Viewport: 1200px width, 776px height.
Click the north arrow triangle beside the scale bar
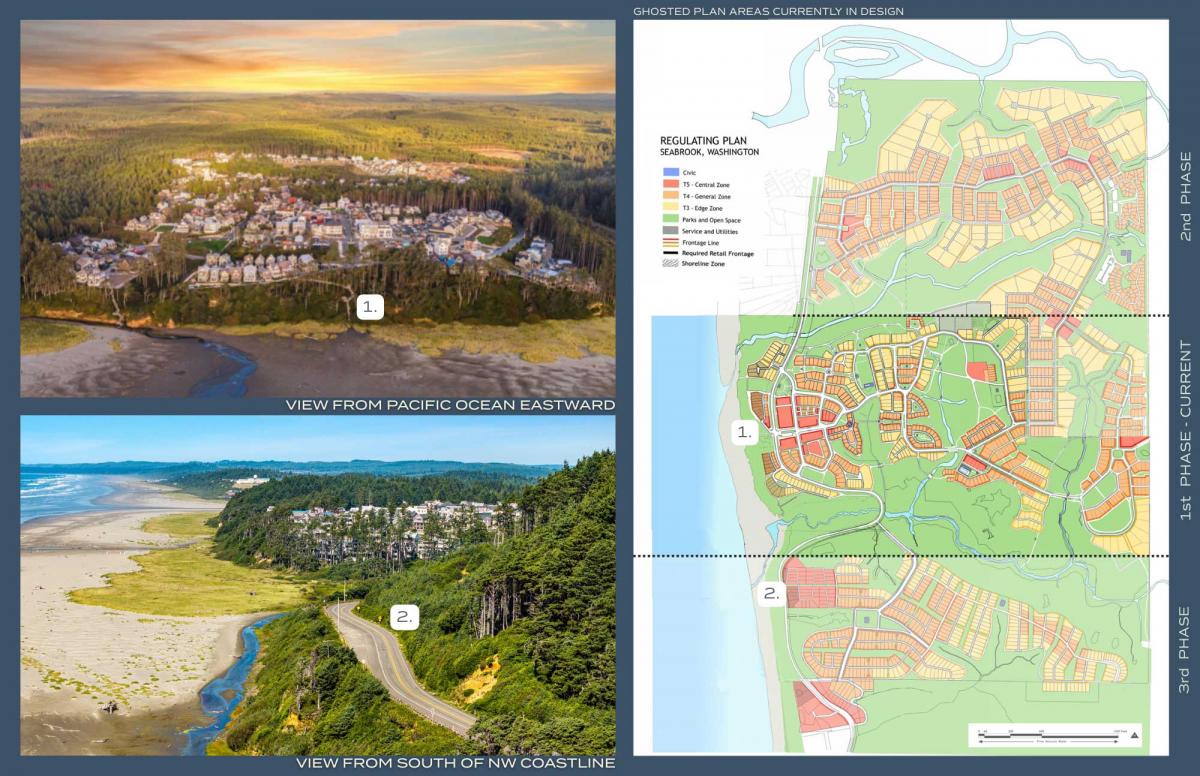pyautogui.click(x=1133, y=736)
